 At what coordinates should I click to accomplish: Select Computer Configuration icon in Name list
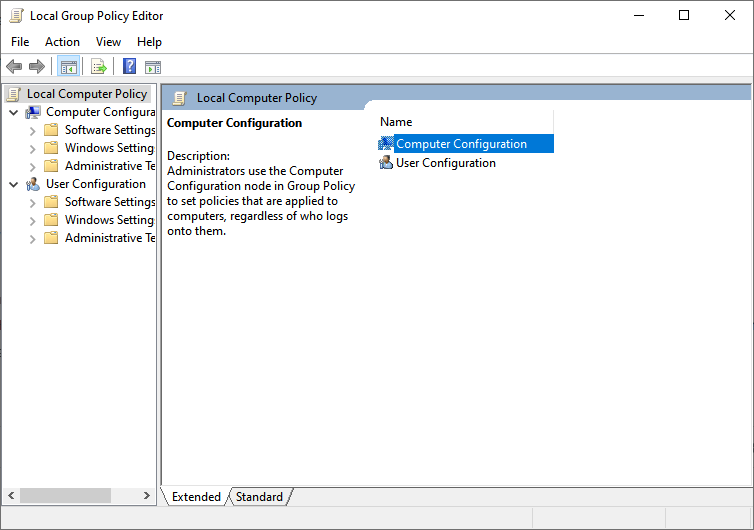[x=386, y=143]
